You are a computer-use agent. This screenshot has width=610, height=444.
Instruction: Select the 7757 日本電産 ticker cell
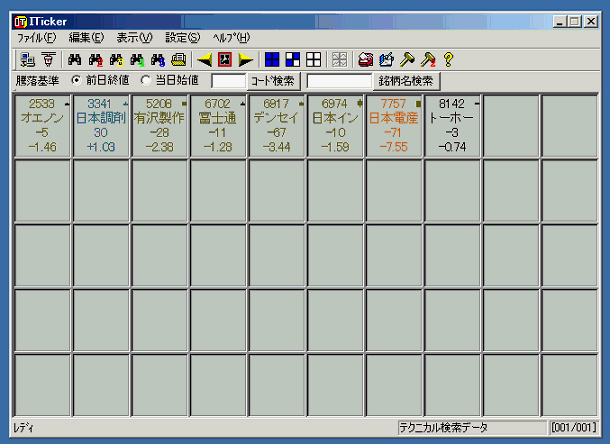394,126
